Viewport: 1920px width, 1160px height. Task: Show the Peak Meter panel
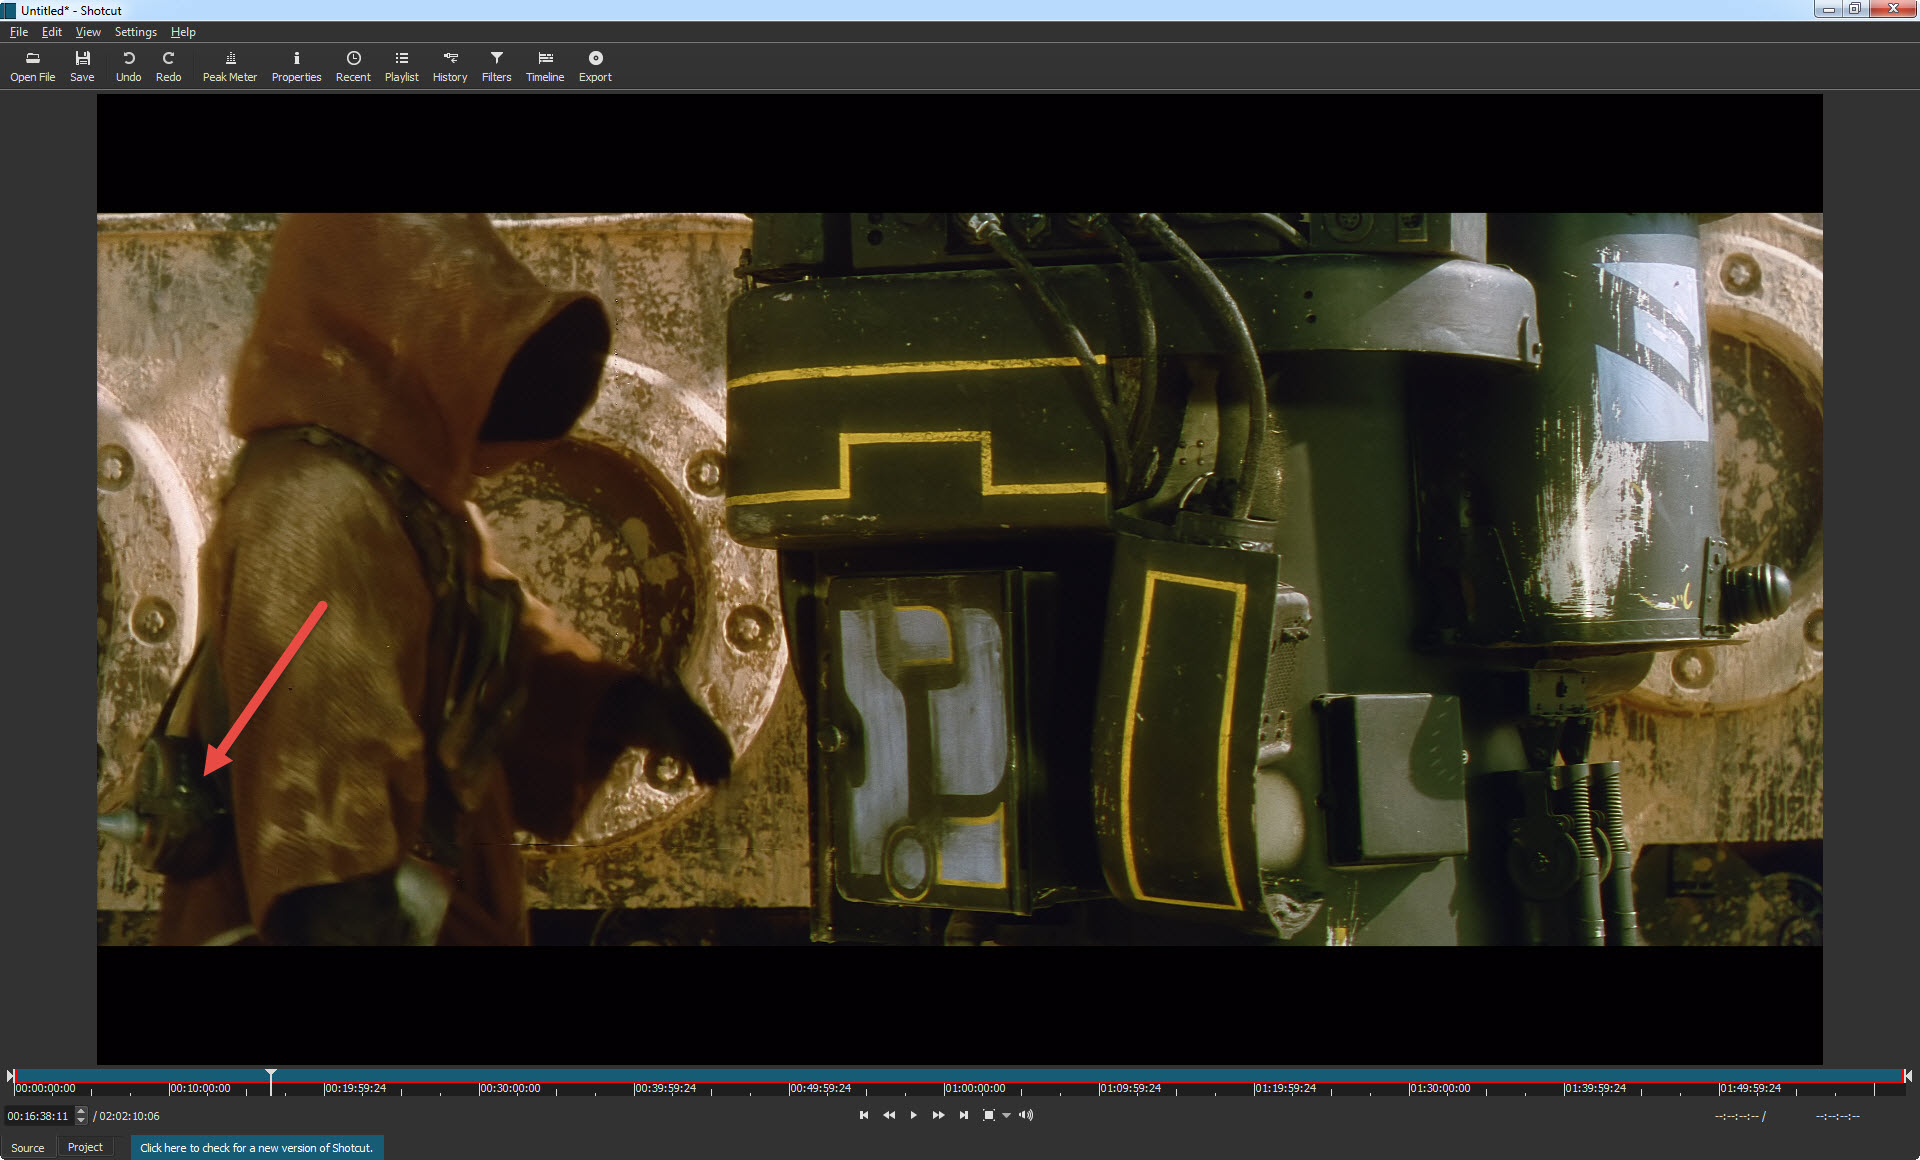point(230,66)
